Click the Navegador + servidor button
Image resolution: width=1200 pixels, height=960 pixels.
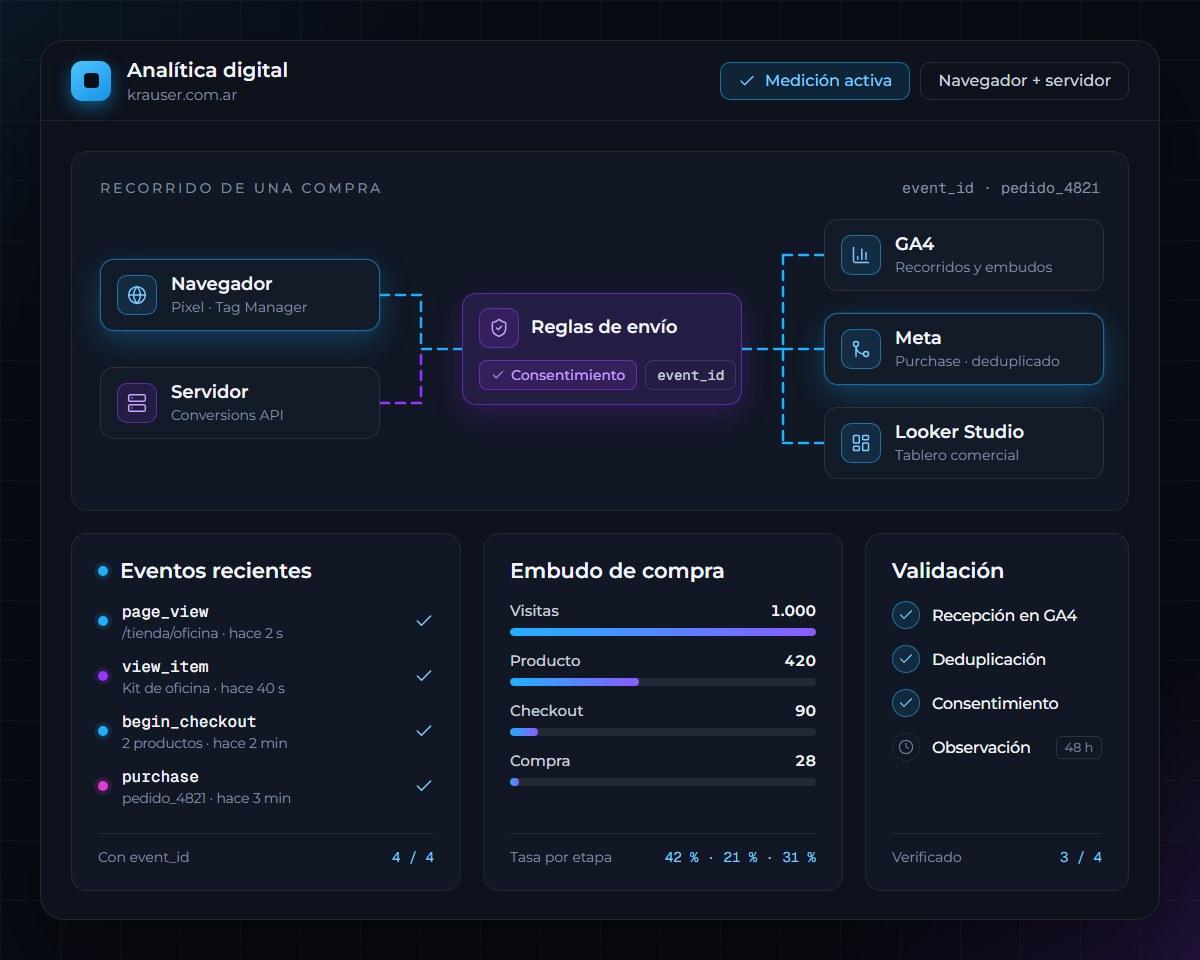pos(1024,81)
